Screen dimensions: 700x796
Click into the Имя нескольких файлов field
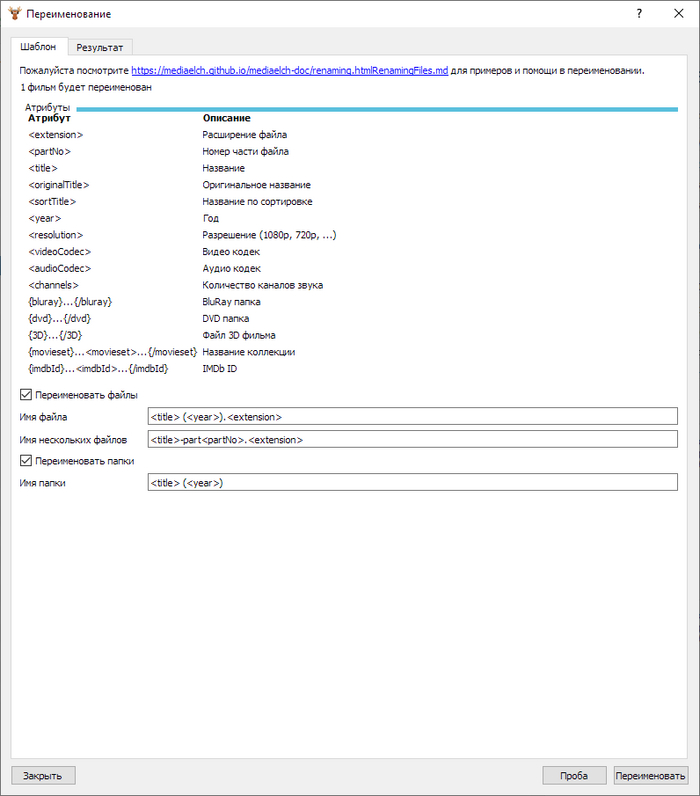click(x=412, y=439)
